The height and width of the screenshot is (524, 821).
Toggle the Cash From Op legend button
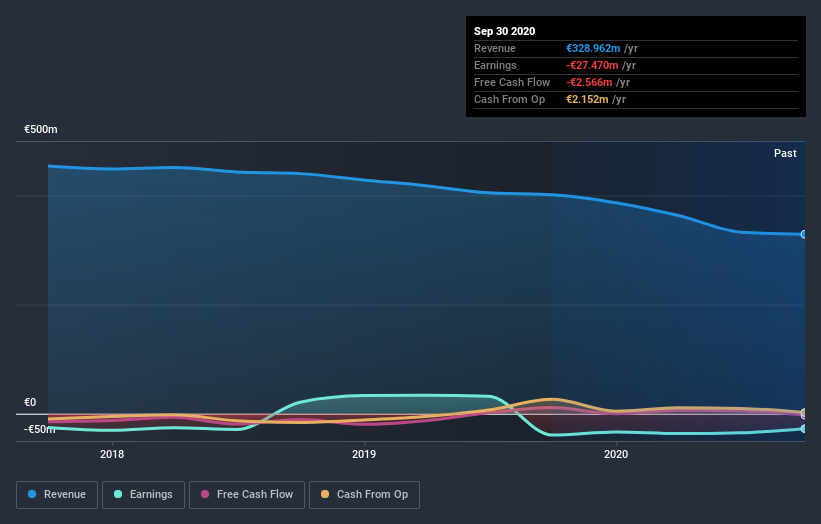pos(364,495)
